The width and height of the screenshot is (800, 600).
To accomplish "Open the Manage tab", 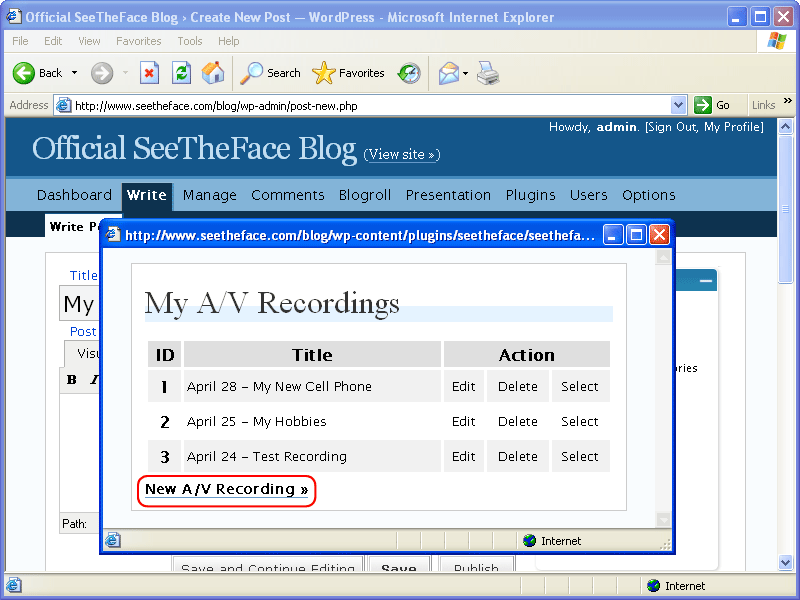I will 210,195.
